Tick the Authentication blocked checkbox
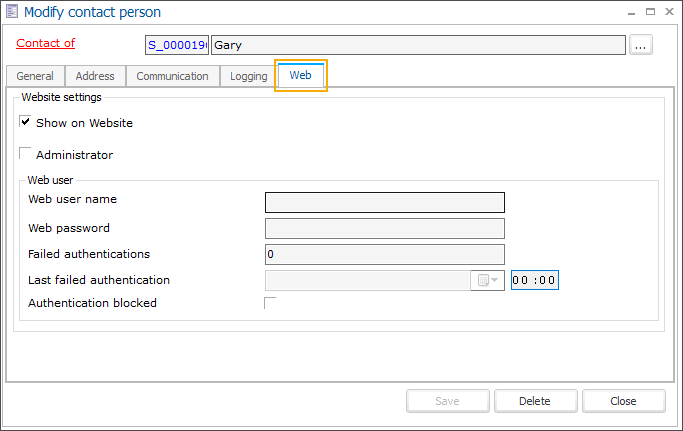683x431 pixels. coord(270,303)
